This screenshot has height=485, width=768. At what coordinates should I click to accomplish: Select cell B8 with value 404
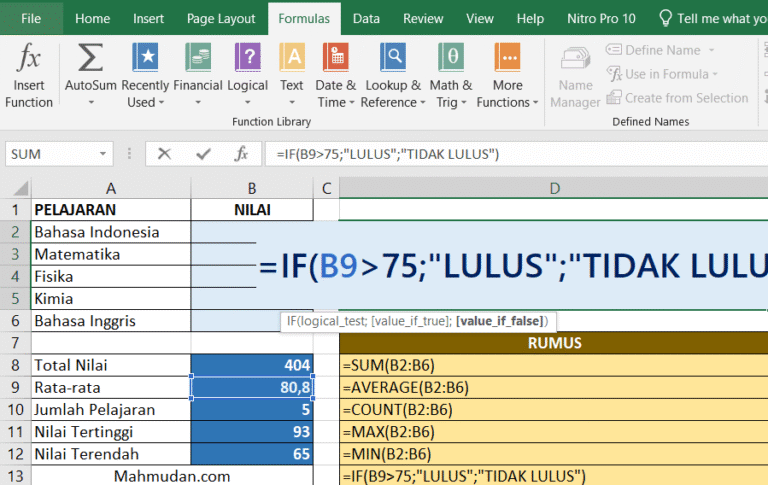pyautogui.click(x=251, y=365)
